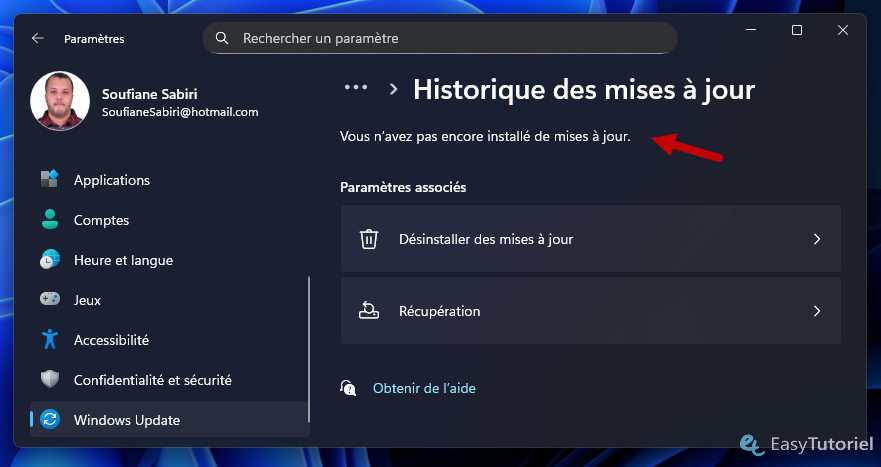Click the Confidentialité et sécurité shield icon
Viewport: 881px width, 467px height.
tap(50, 380)
